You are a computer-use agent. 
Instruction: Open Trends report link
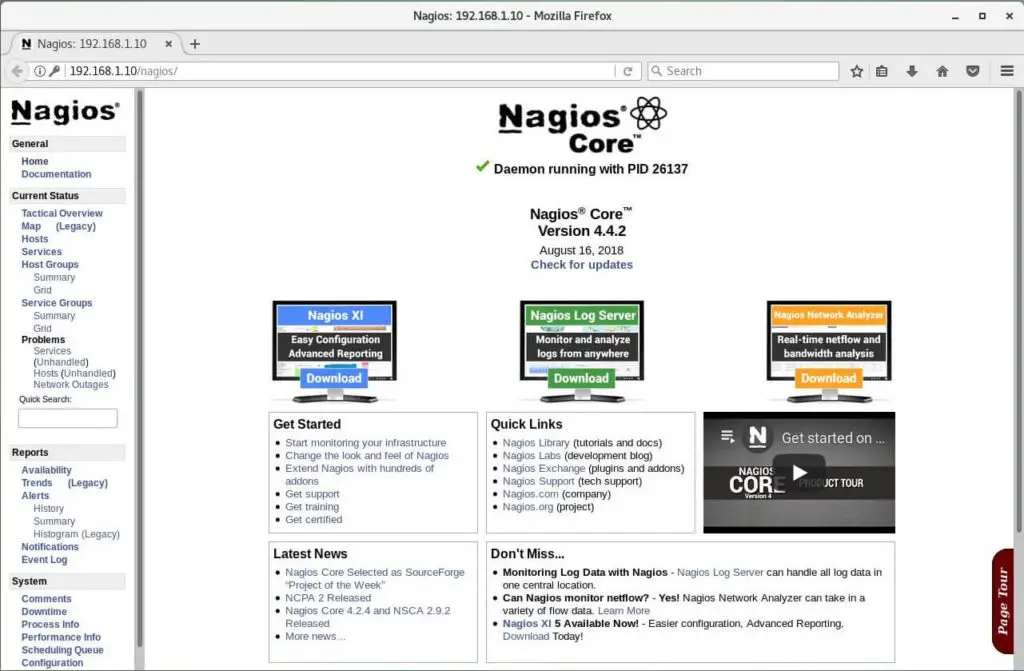[x=37, y=483]
